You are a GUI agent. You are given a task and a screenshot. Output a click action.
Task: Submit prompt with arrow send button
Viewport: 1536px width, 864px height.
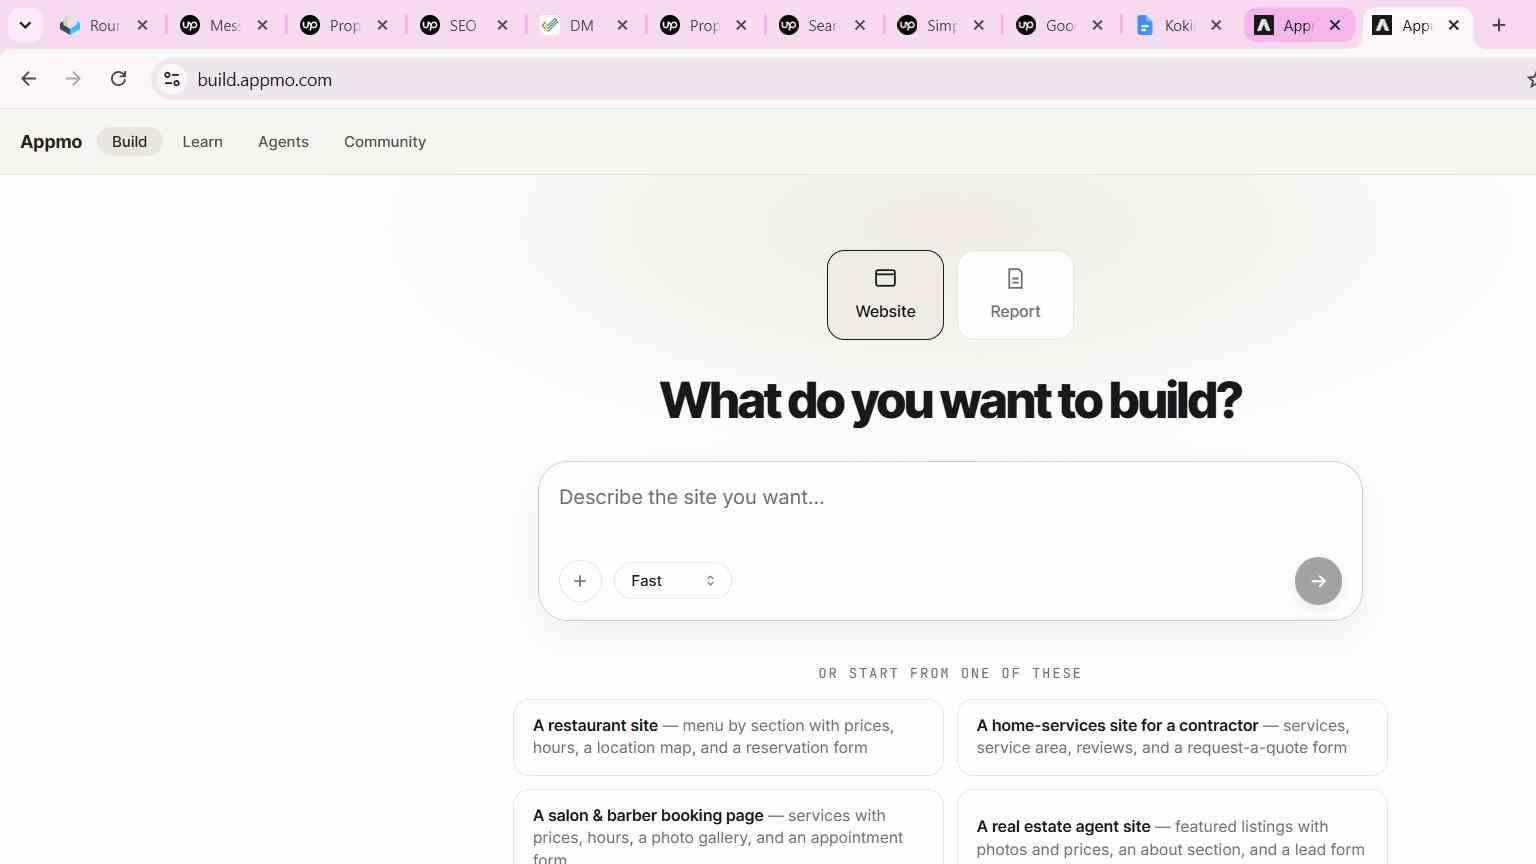[1318, 581]
